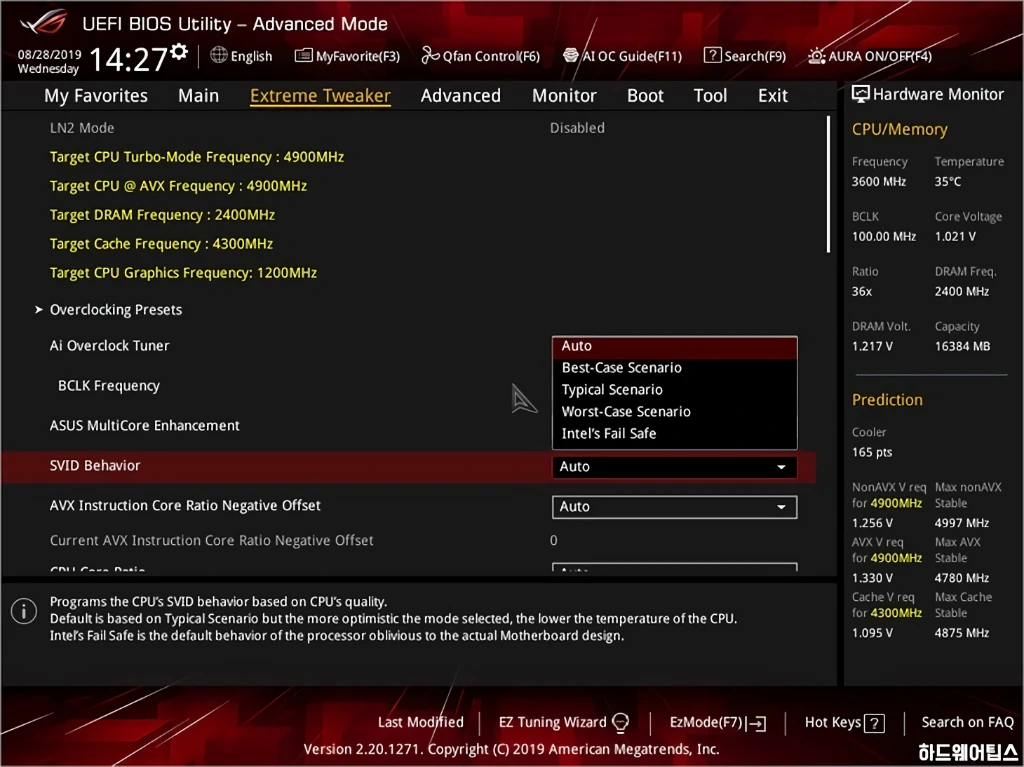Image resolution: width=1024 pixels, height=767 pixels.
Task: Open Search(F9)
Action: pos(745,56)
